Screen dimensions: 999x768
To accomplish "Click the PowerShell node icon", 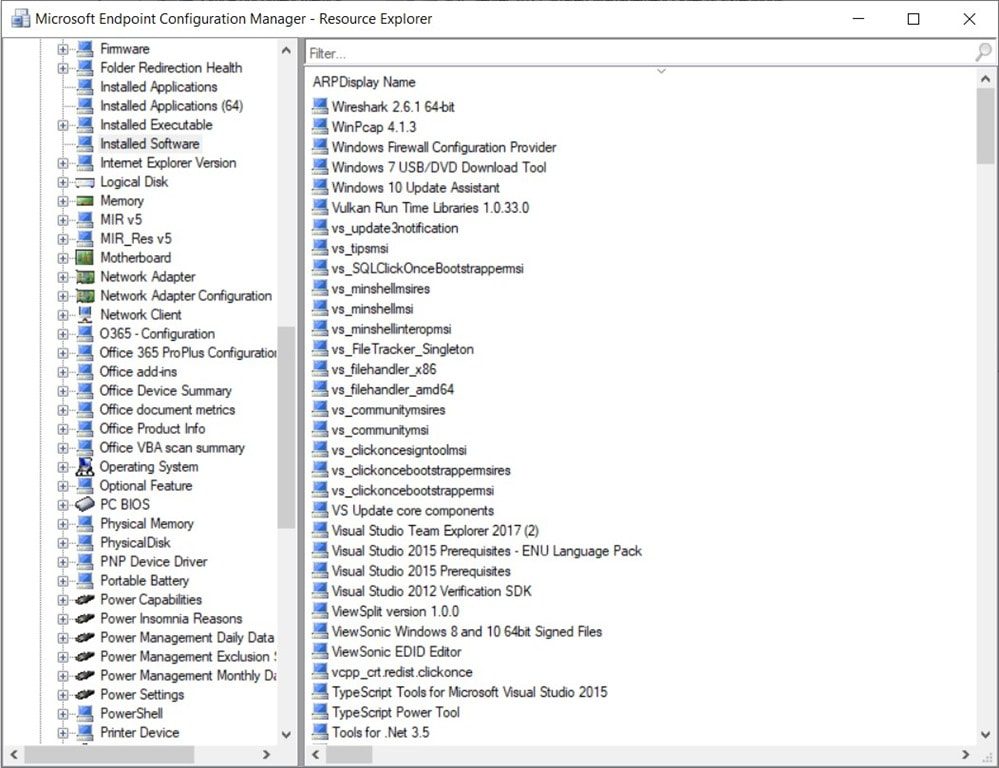I will (x=85, y=713).
